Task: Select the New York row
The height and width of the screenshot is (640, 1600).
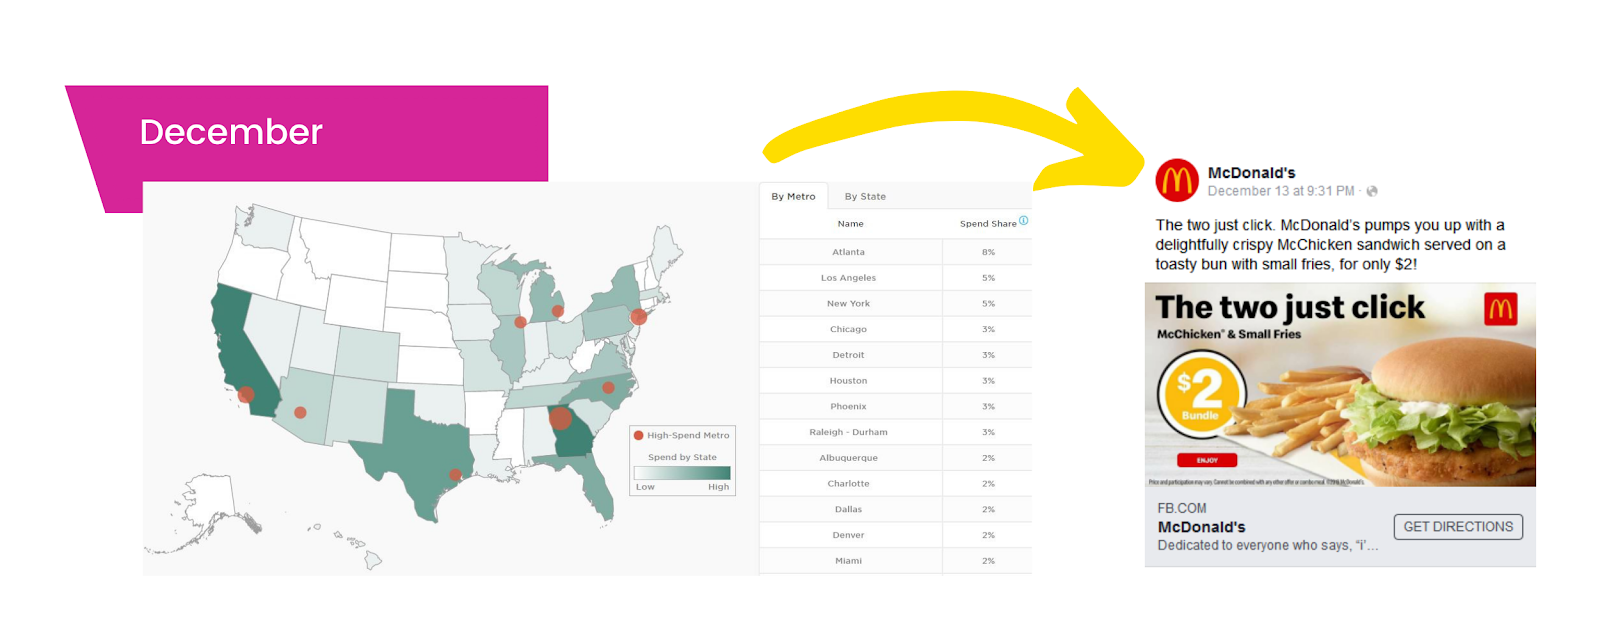Action: pos(895,304)
